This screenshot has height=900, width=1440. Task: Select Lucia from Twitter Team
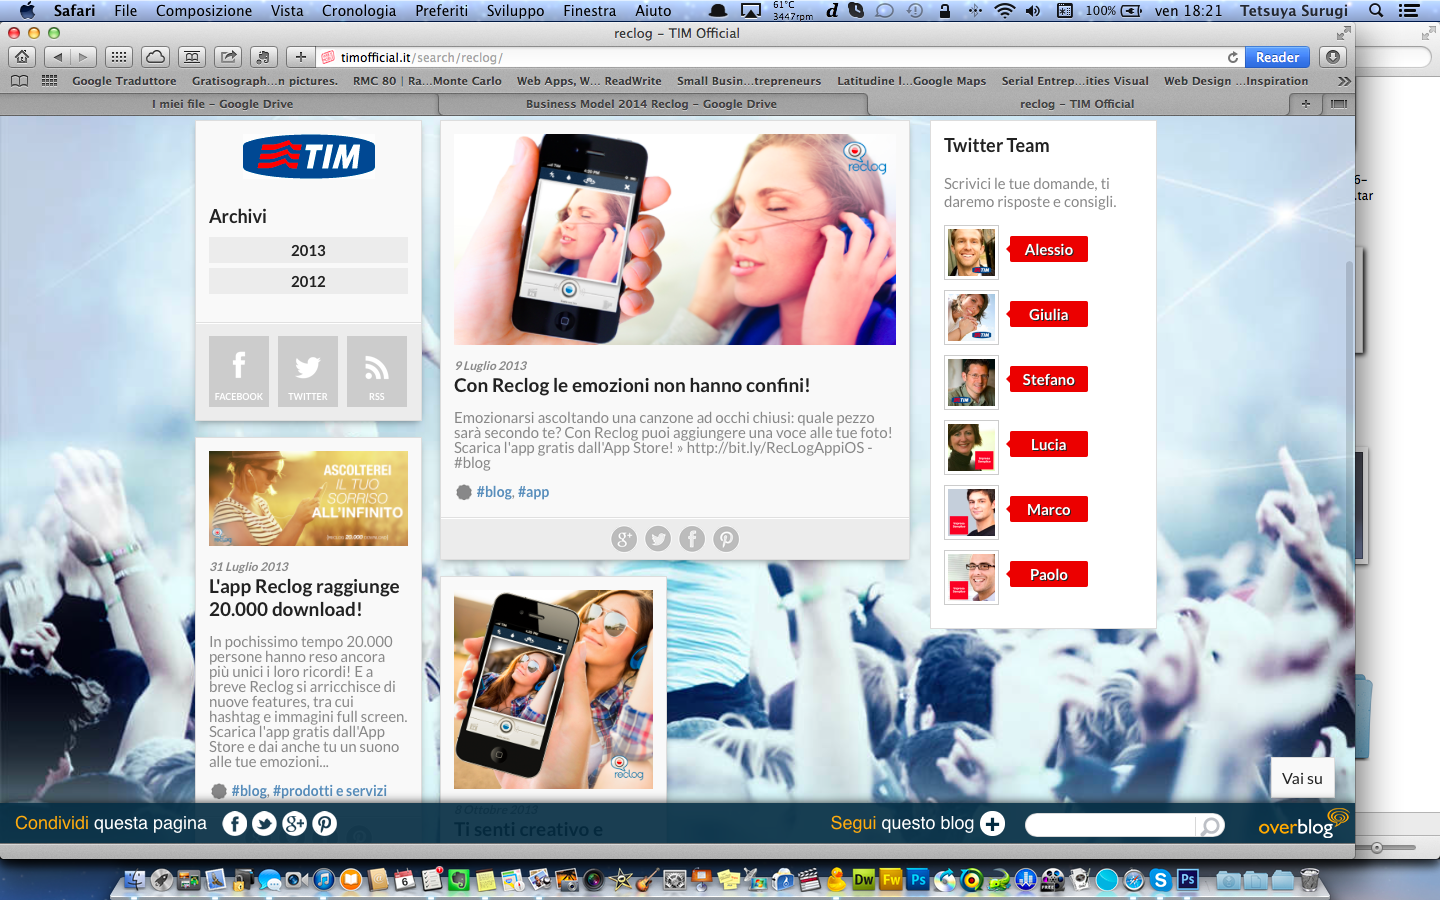pyautogui.click(x=1048, y=445)
